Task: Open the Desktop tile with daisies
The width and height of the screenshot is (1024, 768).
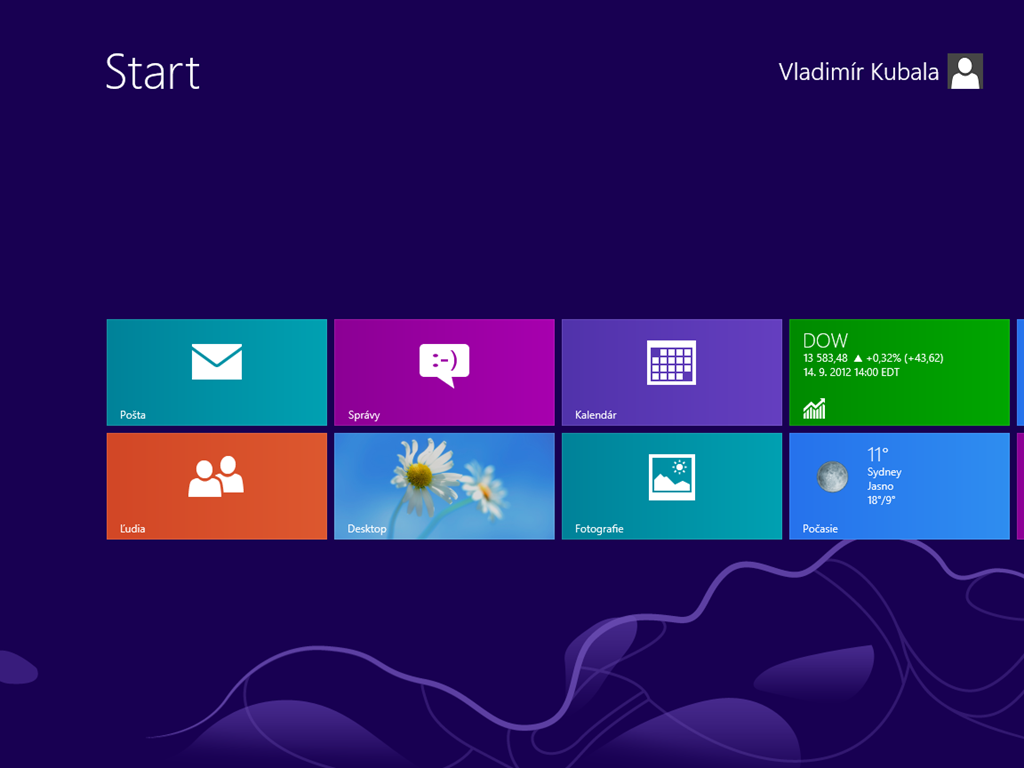Action: [x=444, y=486]
